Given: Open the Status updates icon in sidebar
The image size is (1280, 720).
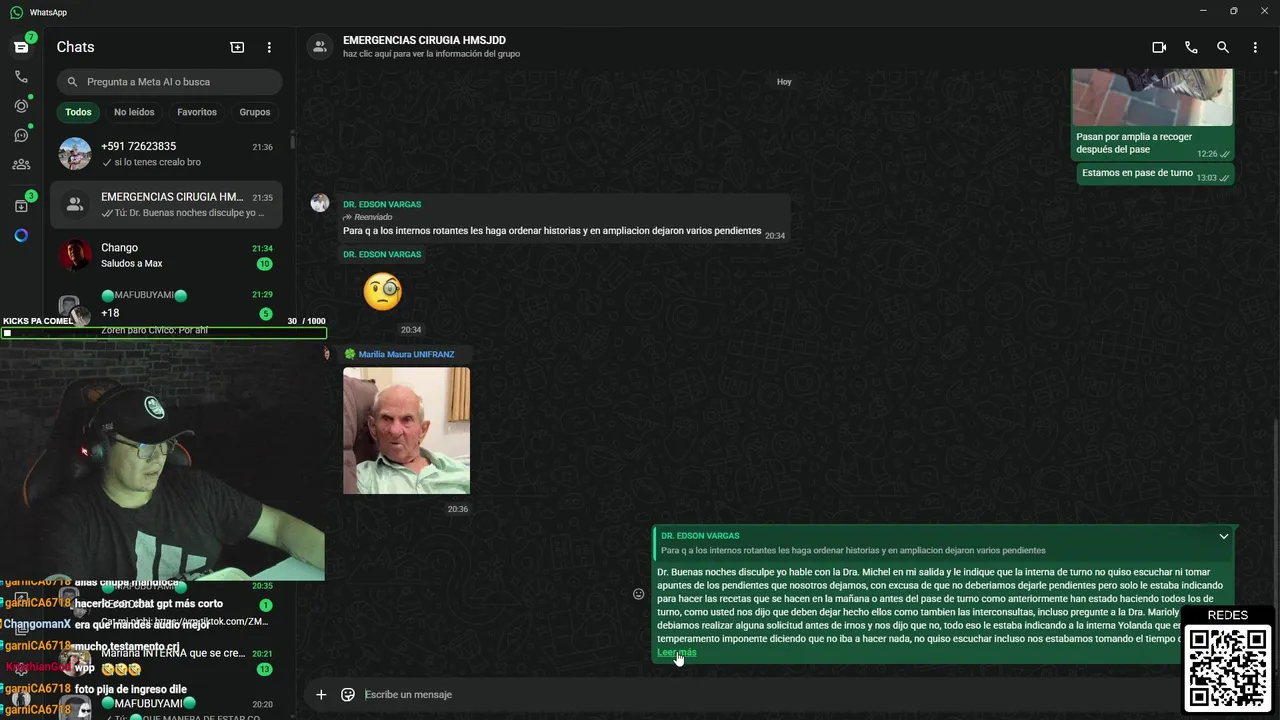Looking at the screenshot, I should [21, 106].
